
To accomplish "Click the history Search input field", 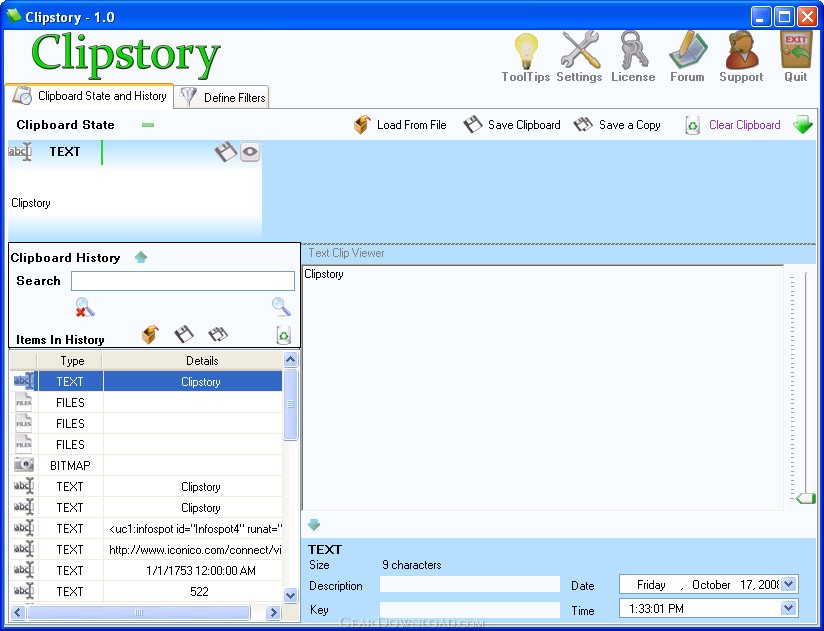I will pos(183,281).
